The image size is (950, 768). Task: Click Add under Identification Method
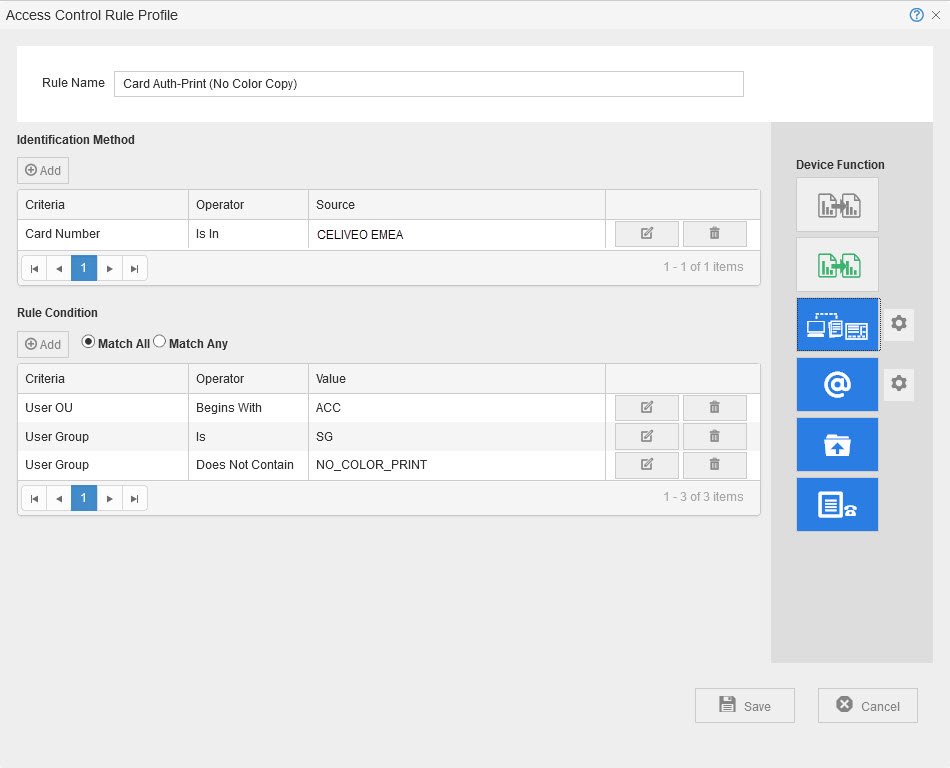pos(43,170)
